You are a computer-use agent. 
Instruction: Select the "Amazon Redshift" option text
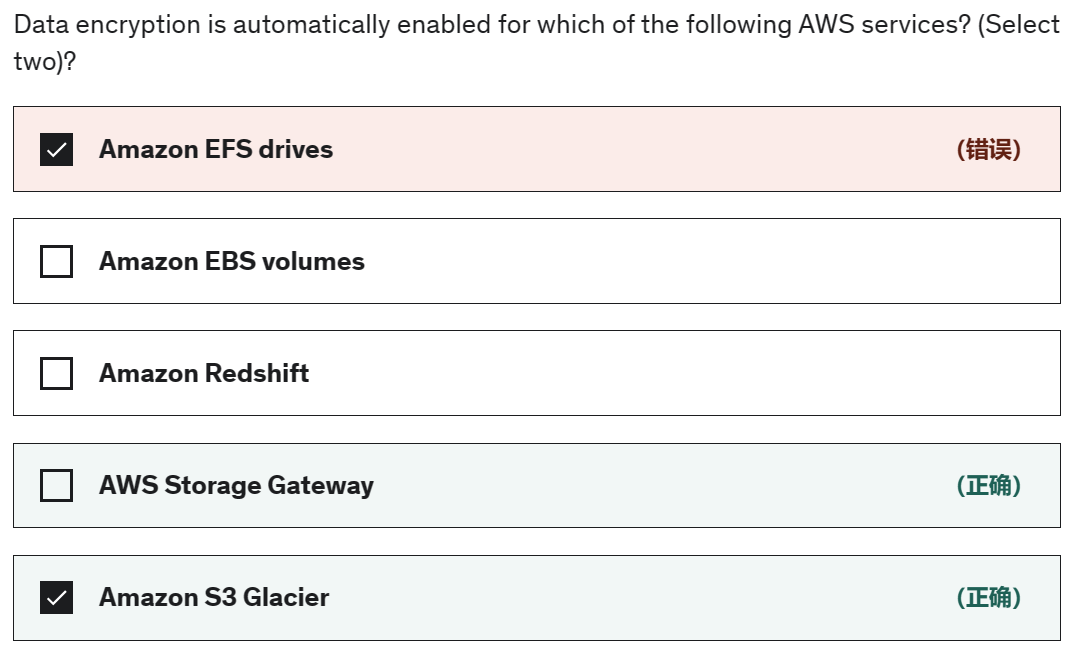[x=204, y=374]
